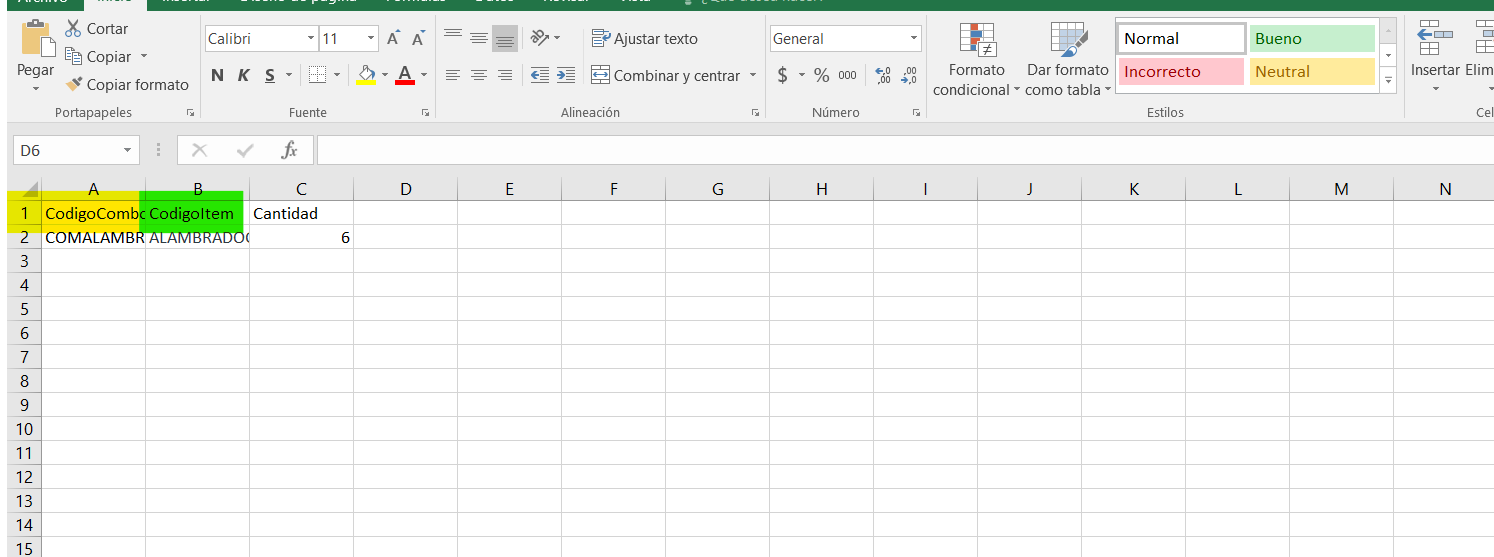1494x557 pixels.
Task: Click the D6 Name Box field
Action: point(66,150)
